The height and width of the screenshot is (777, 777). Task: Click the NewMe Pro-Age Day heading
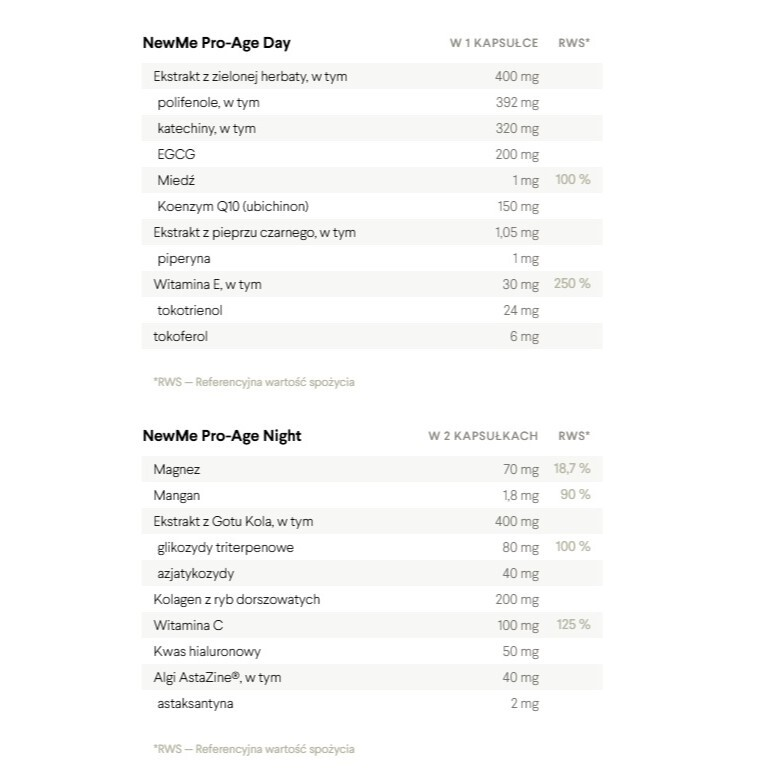[x=217, y=43]
